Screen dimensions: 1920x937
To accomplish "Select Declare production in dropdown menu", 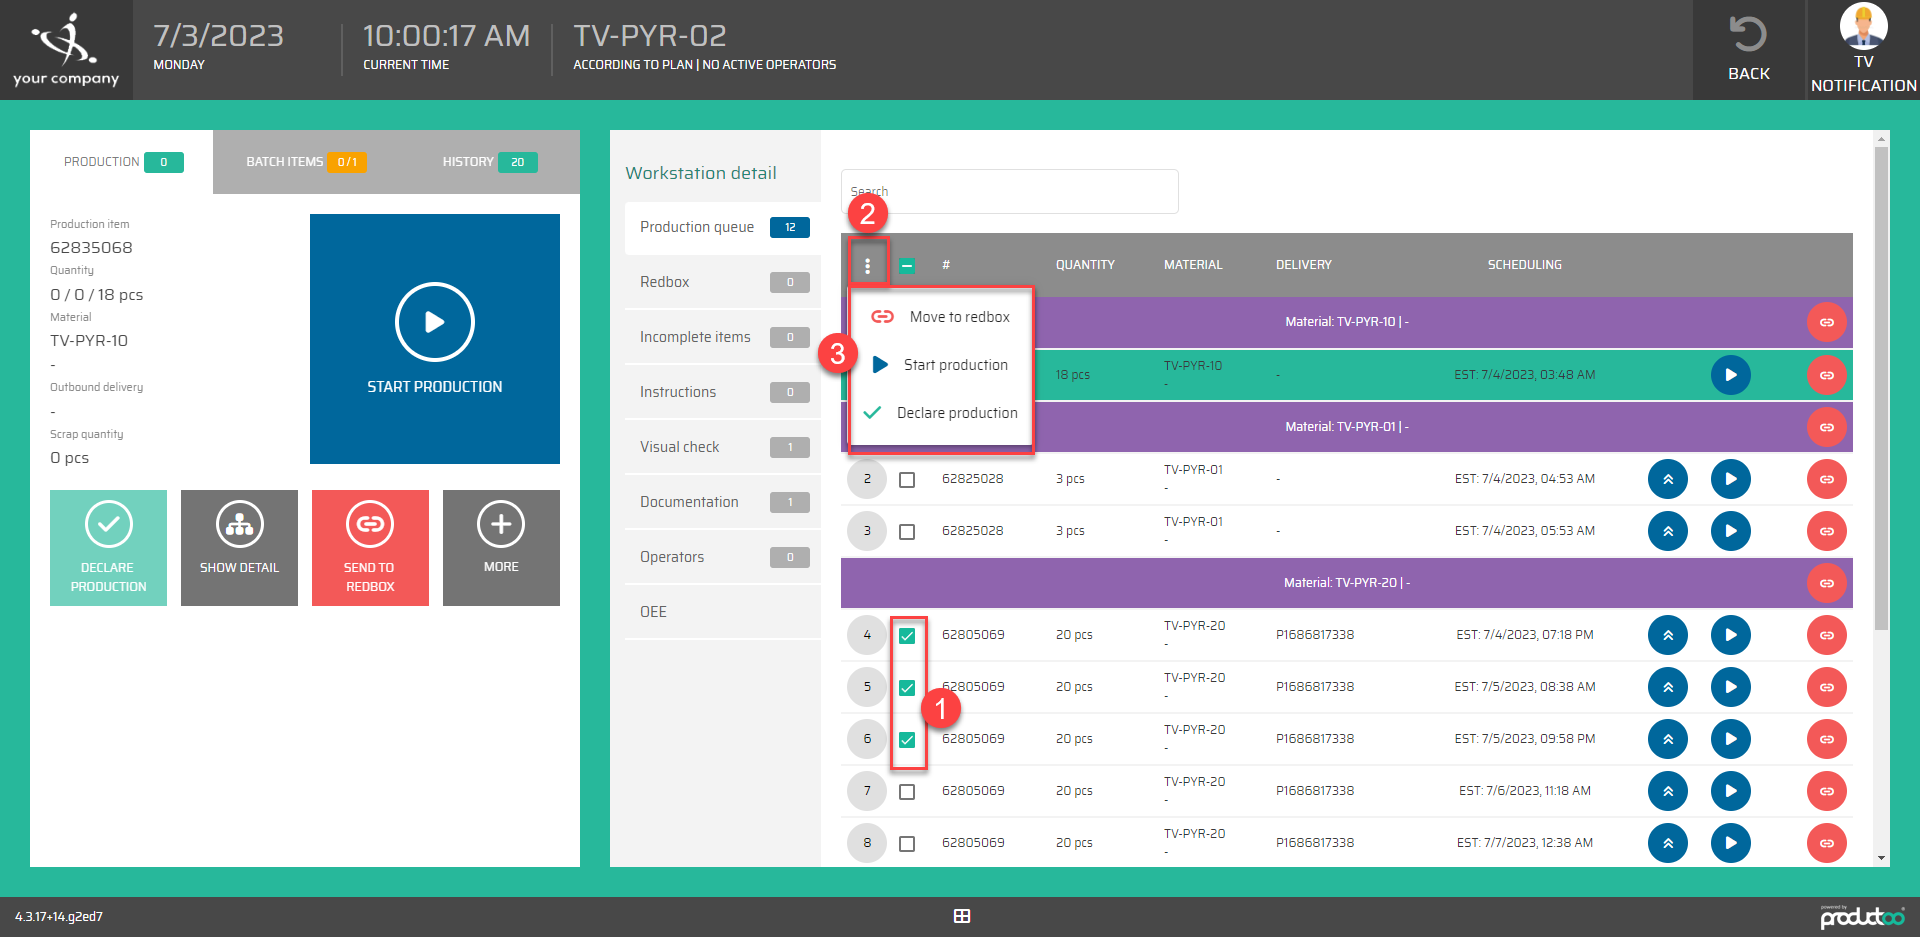I will point(956,413).
